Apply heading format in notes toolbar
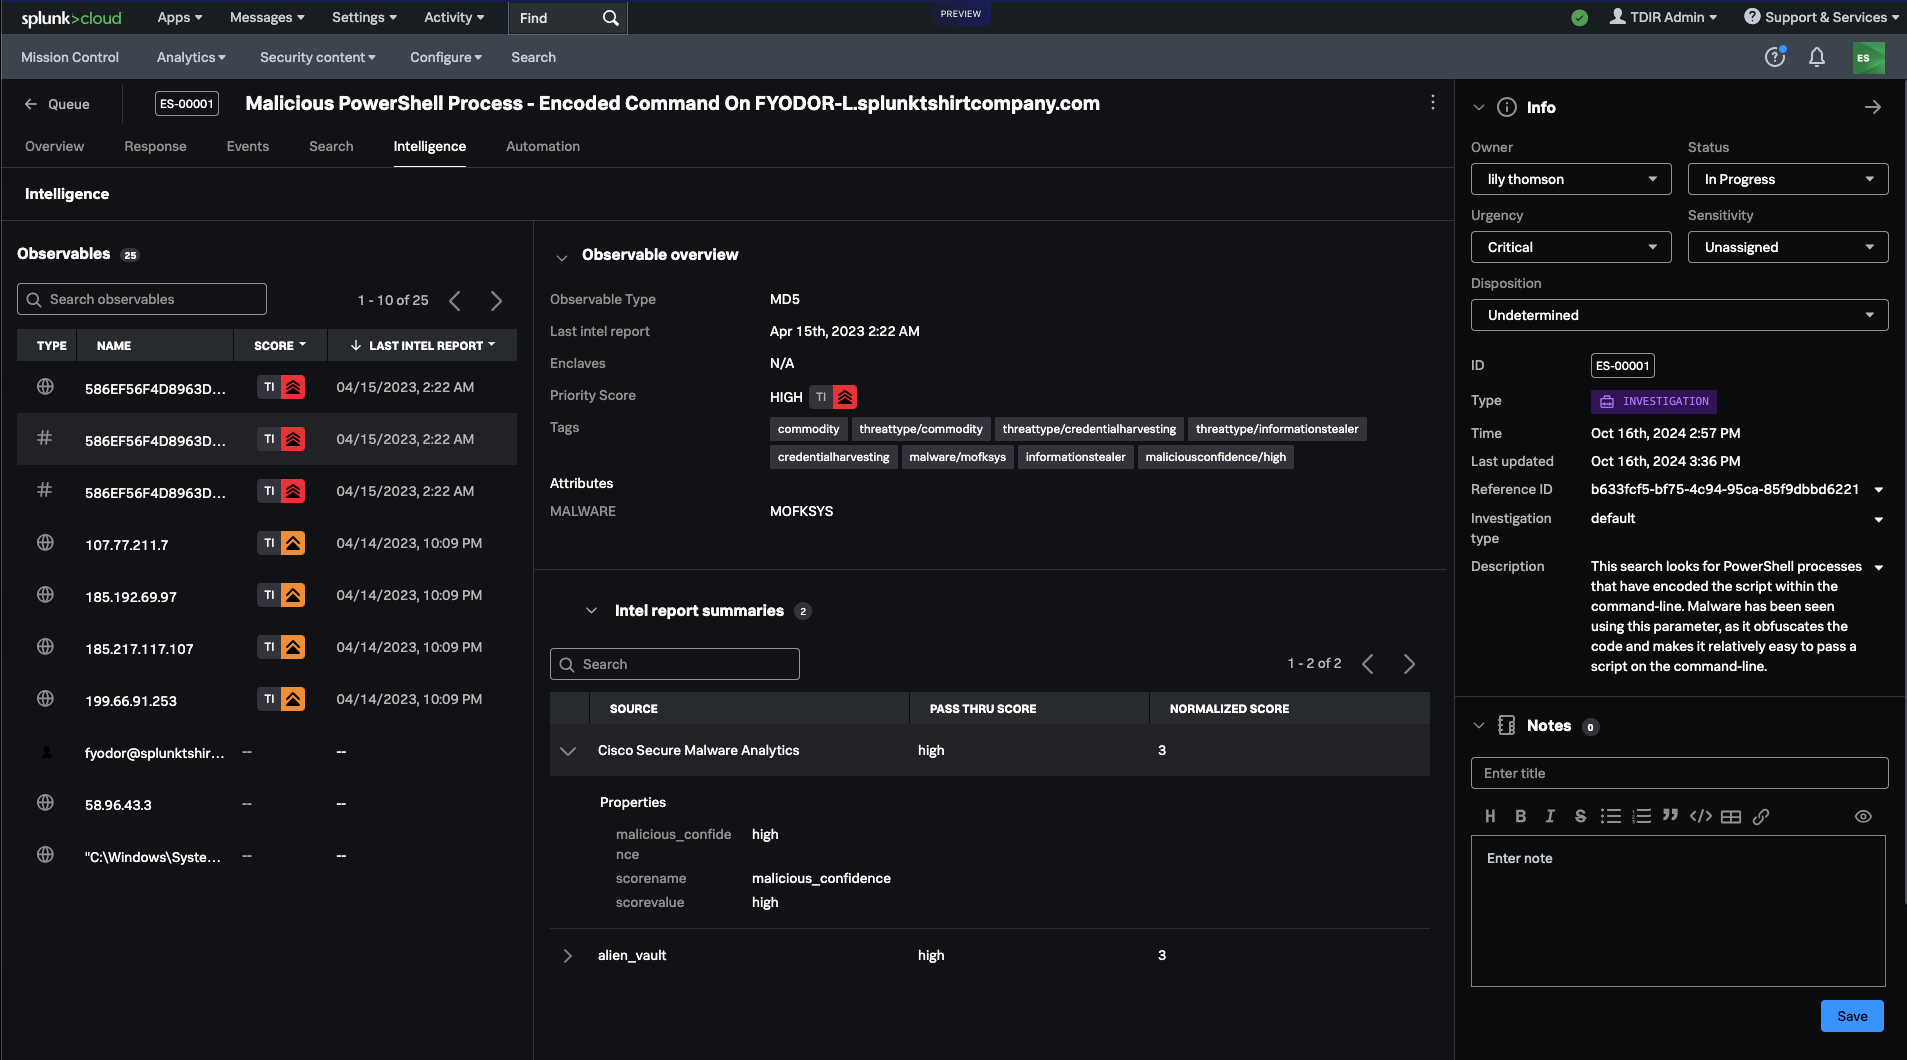Screen dimensions: 1907x1060 [1490, 816]
